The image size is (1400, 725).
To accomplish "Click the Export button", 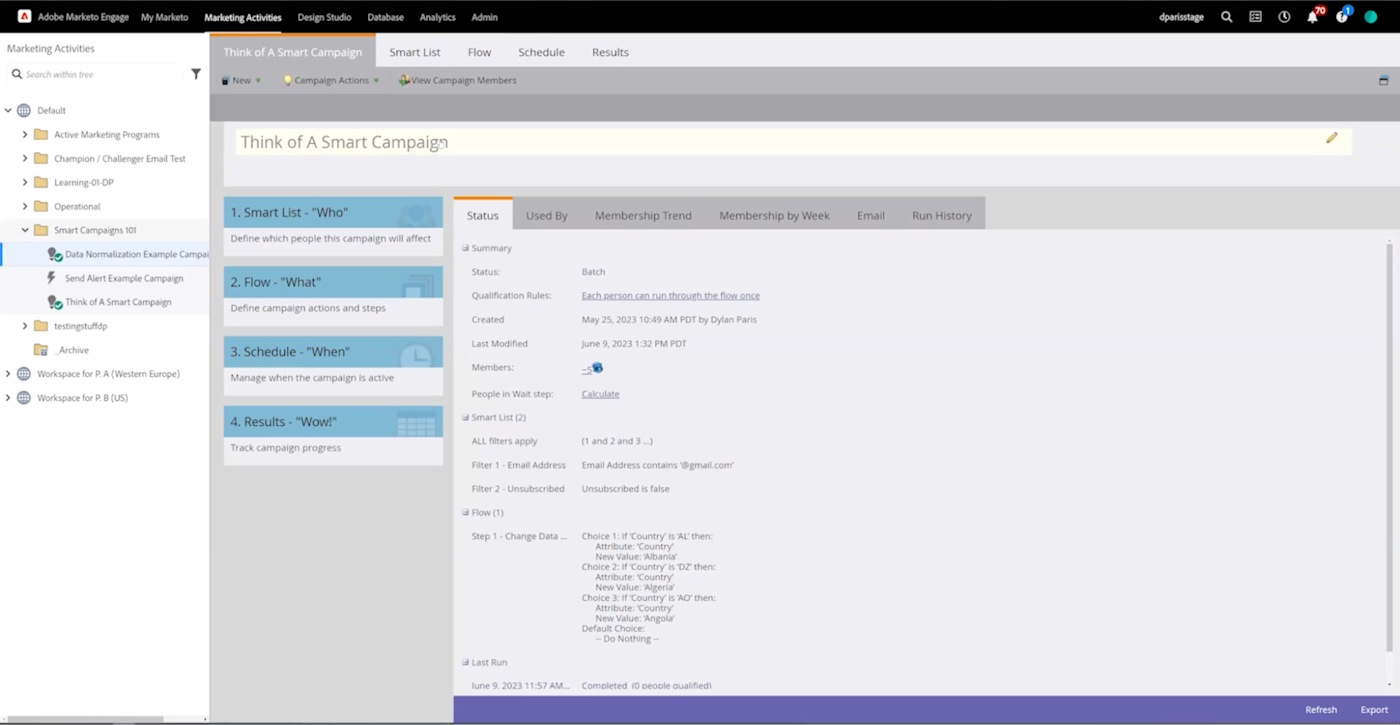I will [x=1374, y=710].
